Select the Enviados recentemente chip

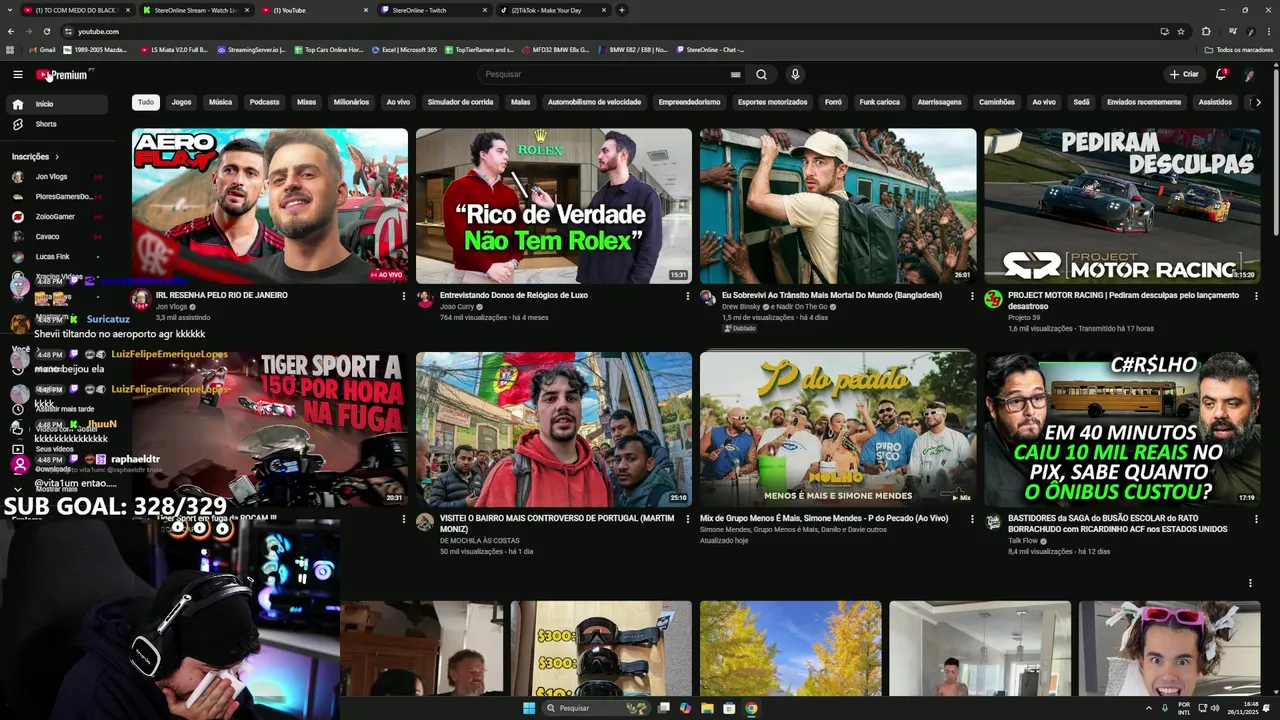(1143, 102)
